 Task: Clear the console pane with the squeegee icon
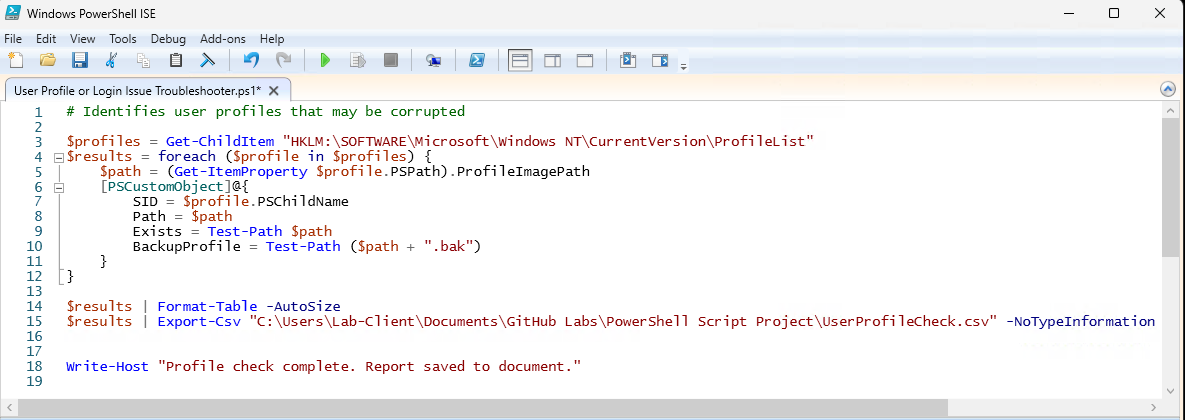(x=208, y=60)
